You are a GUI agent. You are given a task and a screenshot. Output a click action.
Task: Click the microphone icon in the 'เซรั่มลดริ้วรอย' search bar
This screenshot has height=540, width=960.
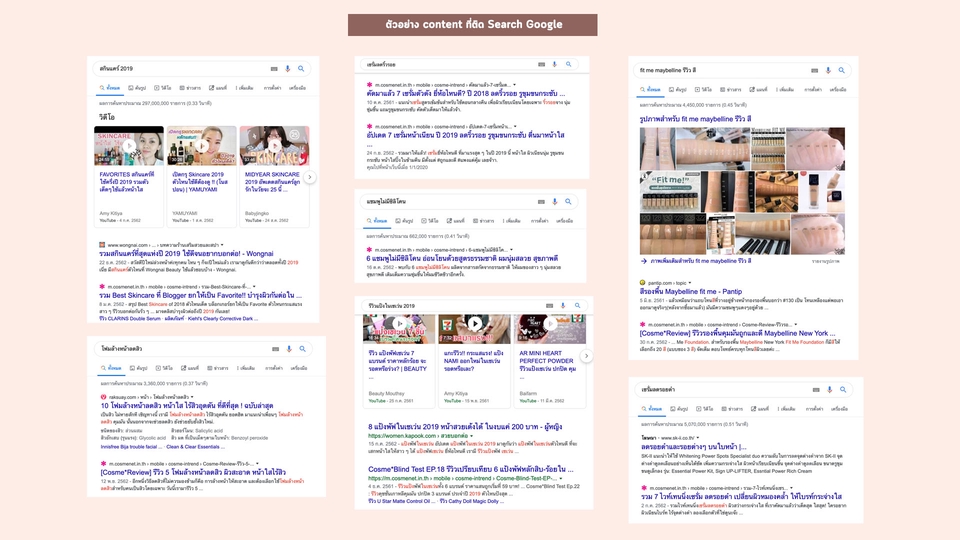pyautogui.click(x=555, y=64)
